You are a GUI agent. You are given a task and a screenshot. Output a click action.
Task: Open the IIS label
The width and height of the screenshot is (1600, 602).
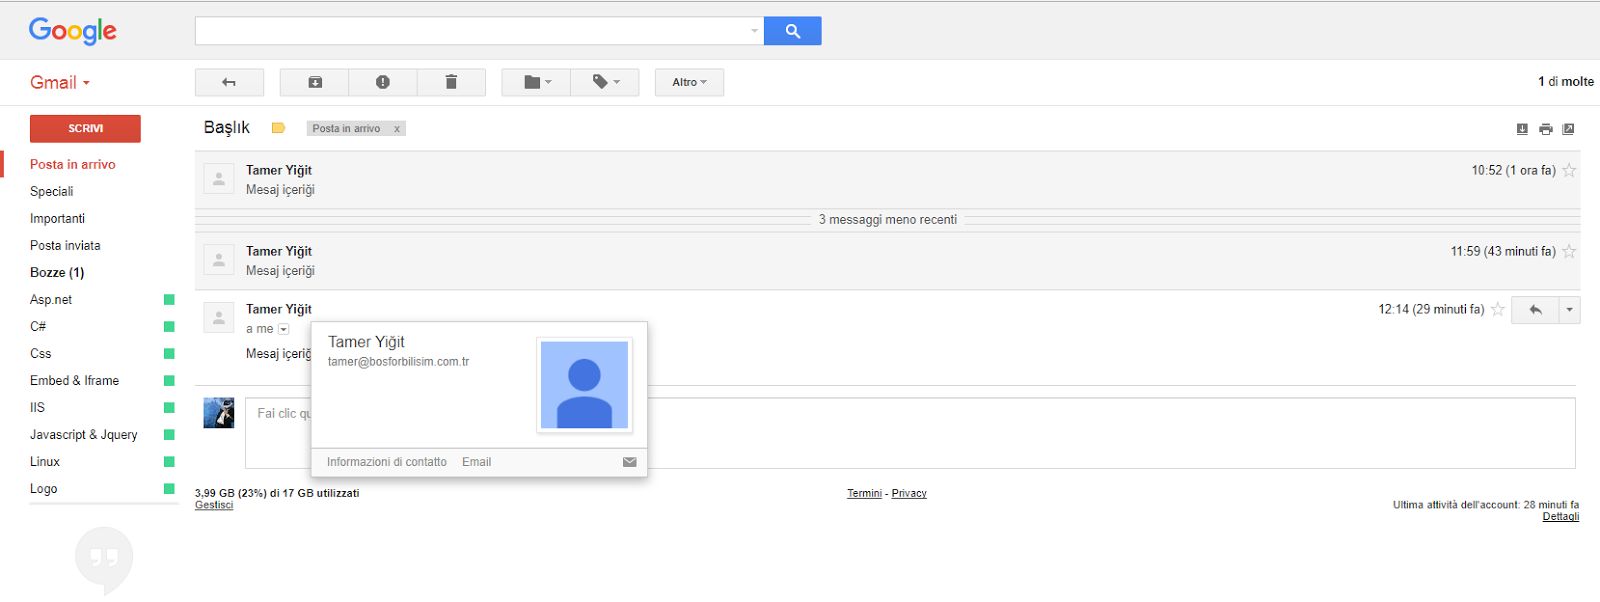click(37, 407)
